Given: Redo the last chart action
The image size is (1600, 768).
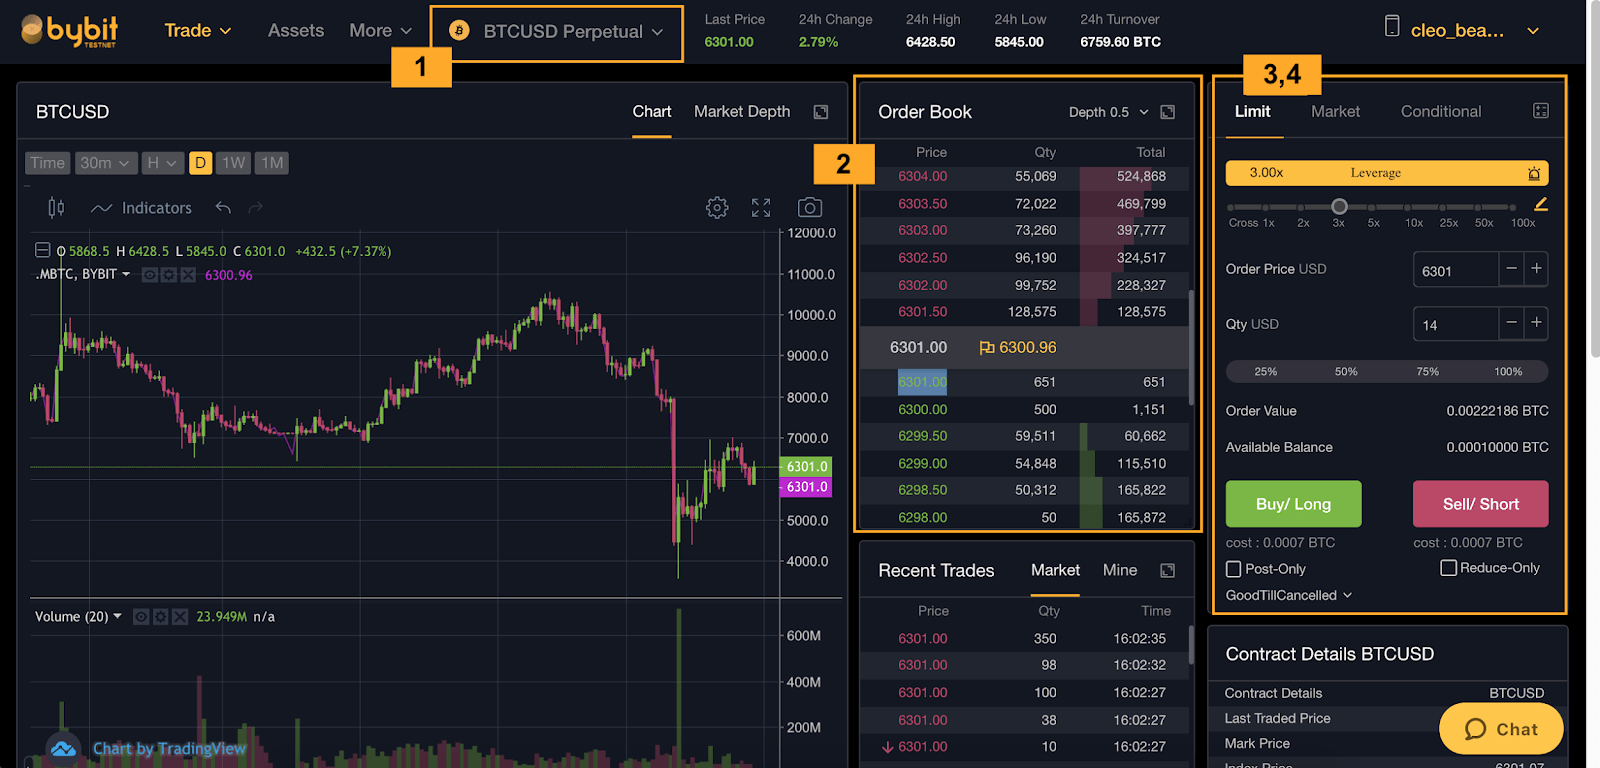Looking at the screenshot, I should coord(255,207).
